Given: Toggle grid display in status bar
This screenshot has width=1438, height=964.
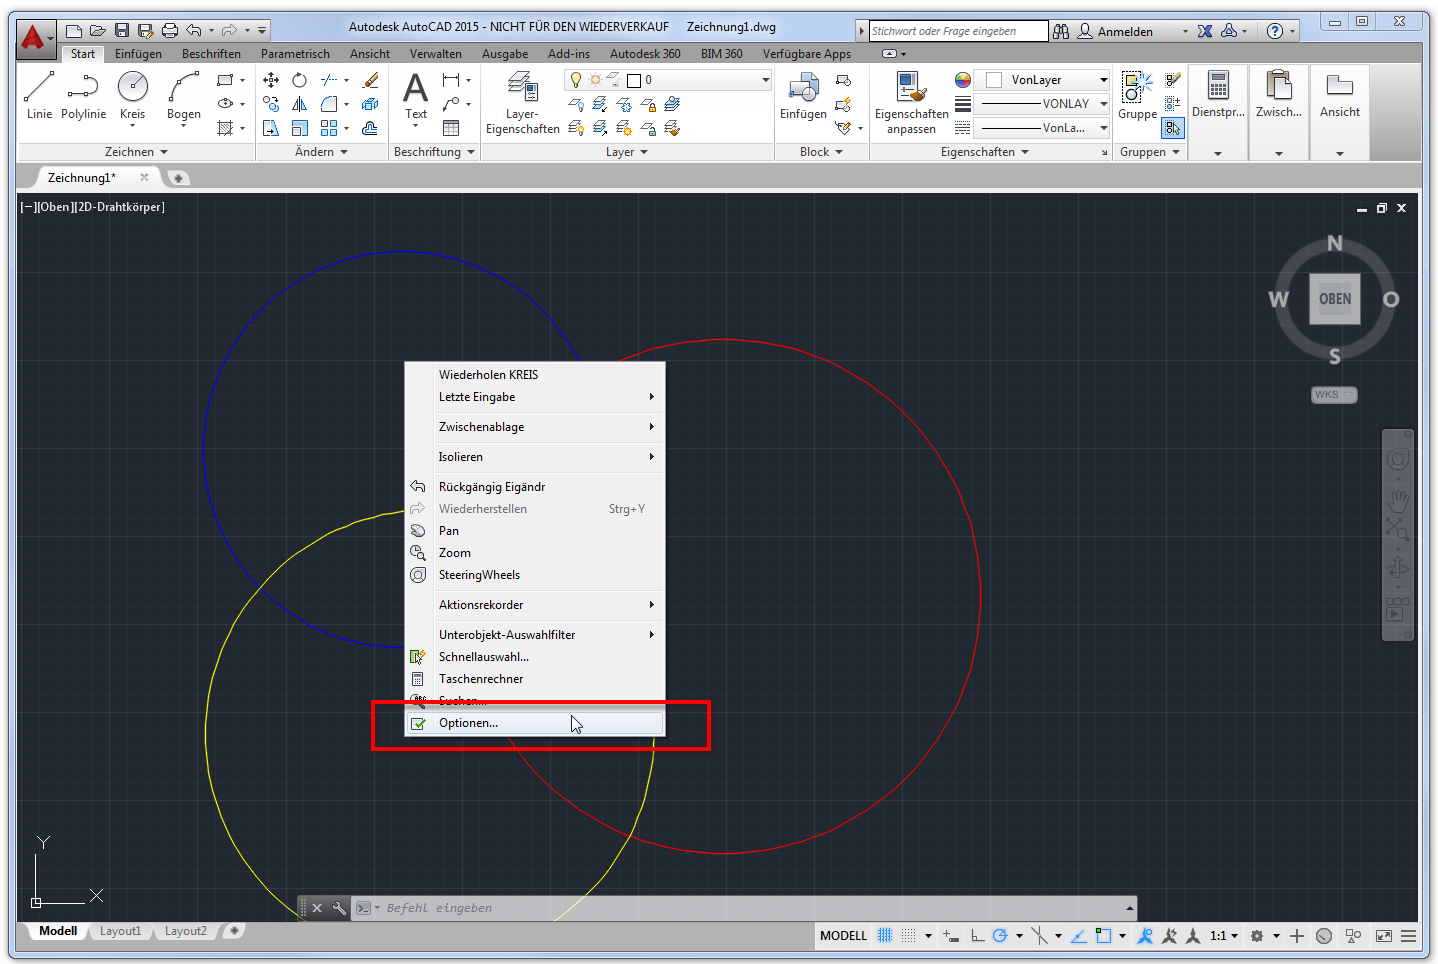Looking at the screenshot, I should coord(885,936).
